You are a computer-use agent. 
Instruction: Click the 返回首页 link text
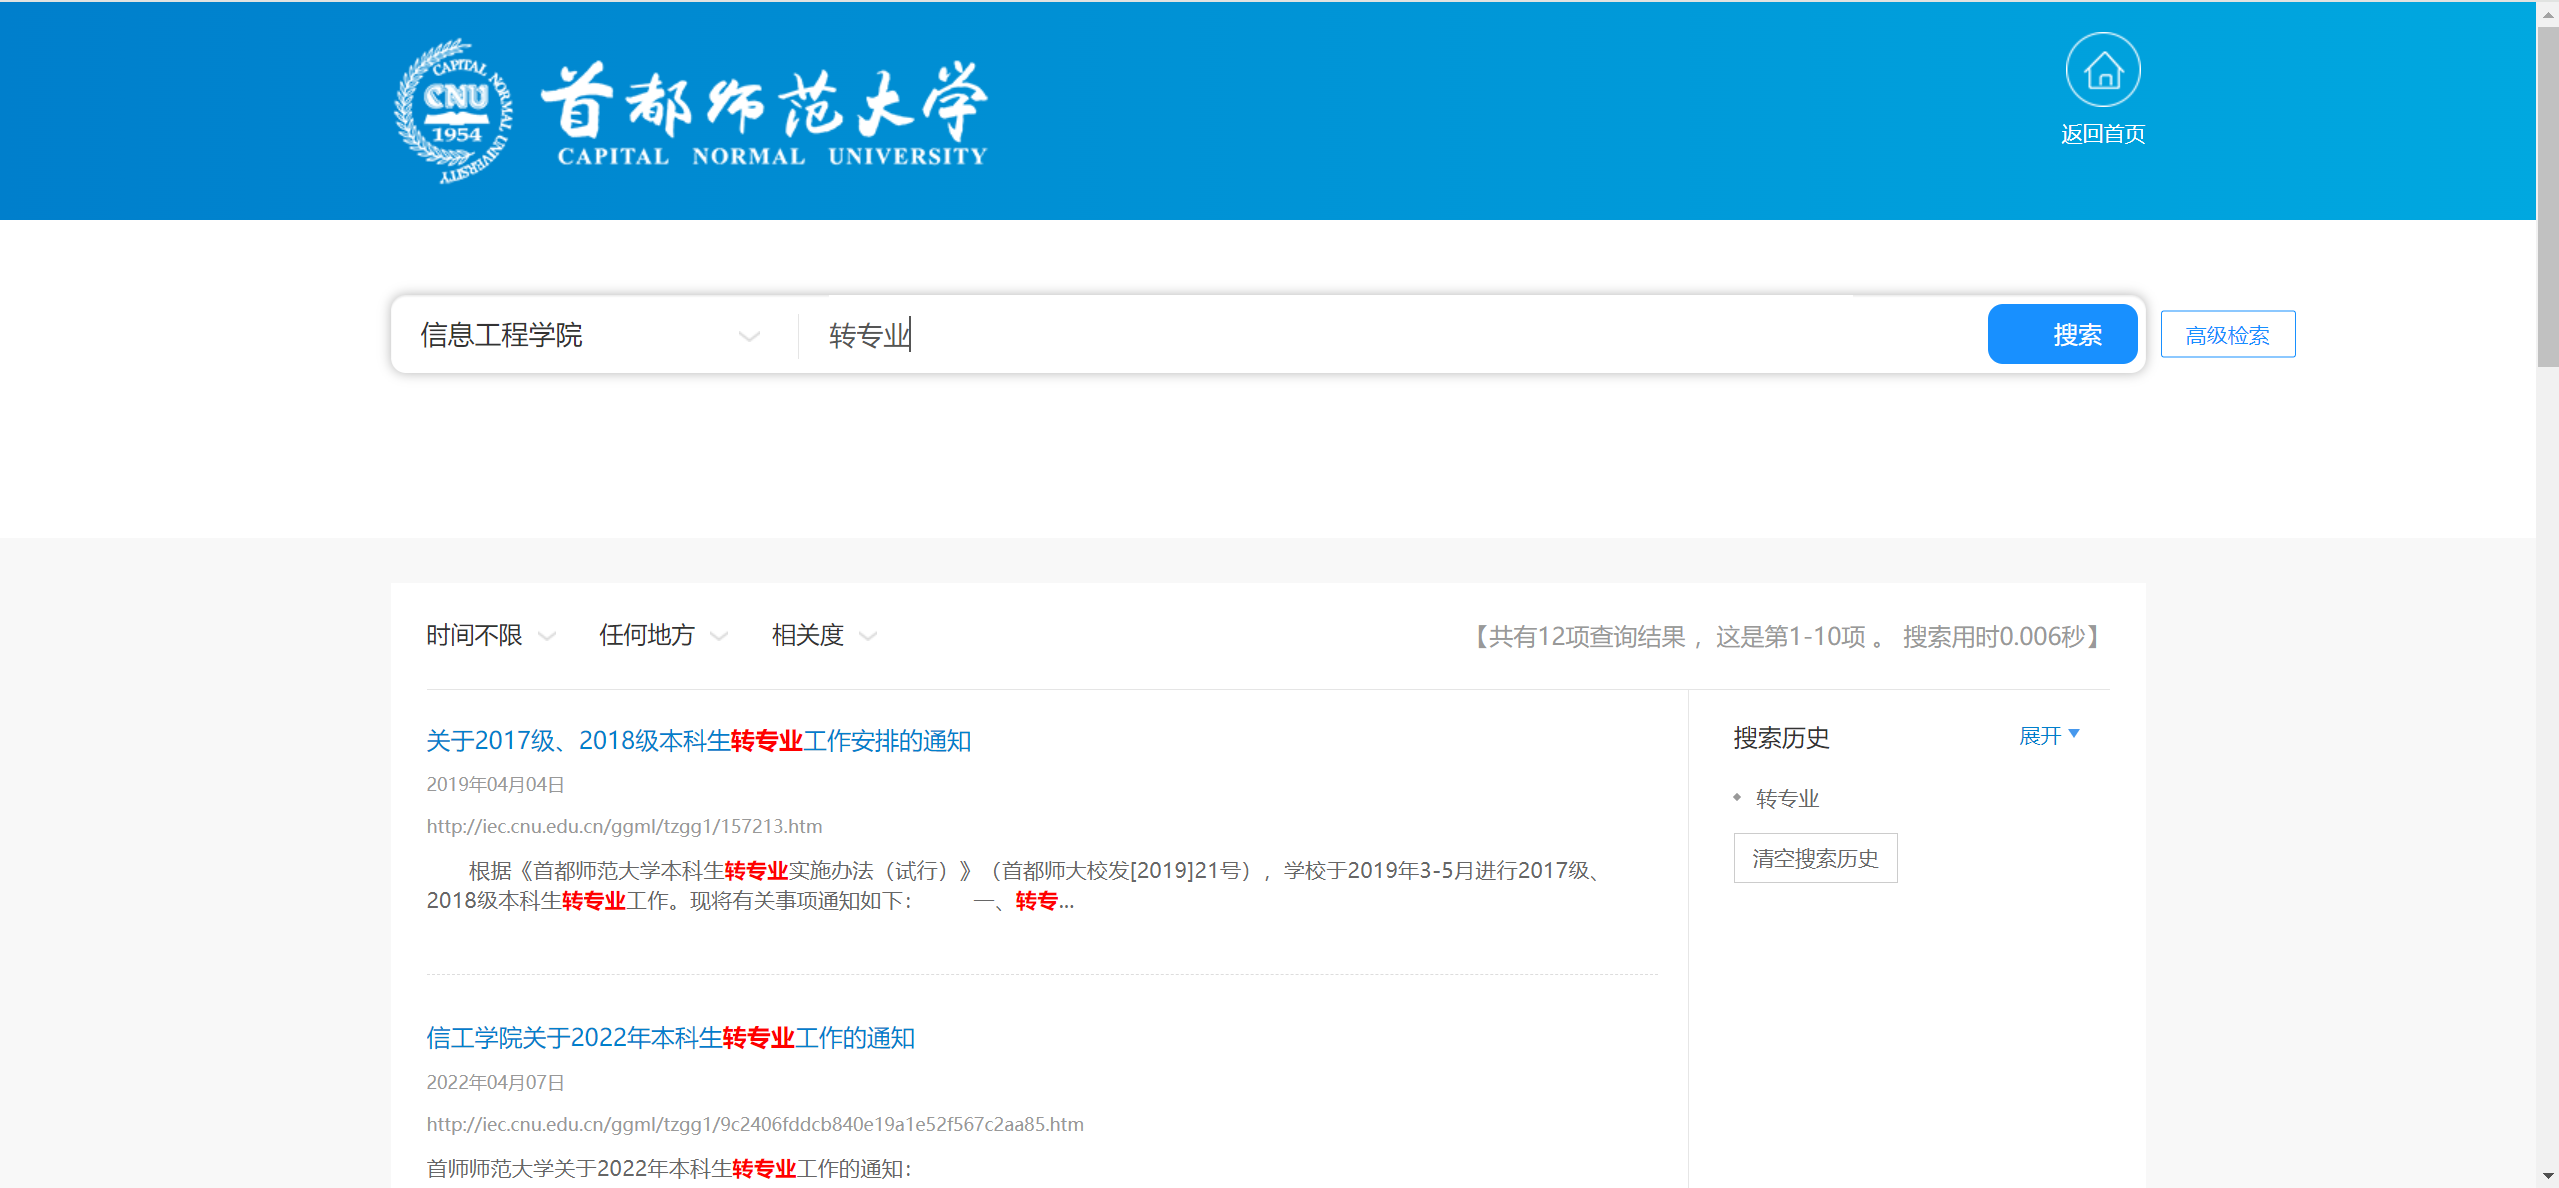[x=2102, y=134]
